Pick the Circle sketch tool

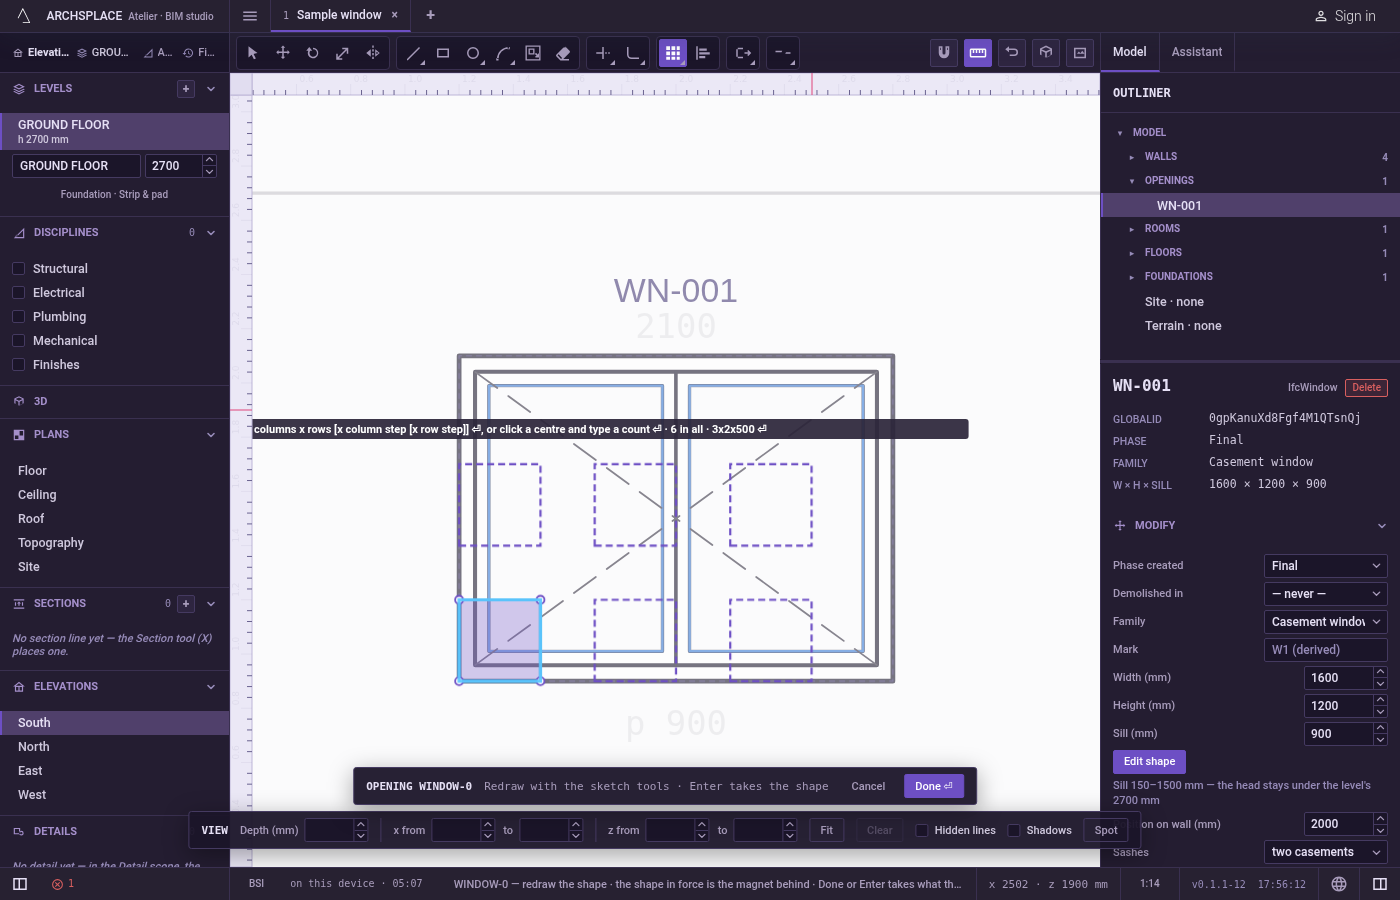pos(473,53)
